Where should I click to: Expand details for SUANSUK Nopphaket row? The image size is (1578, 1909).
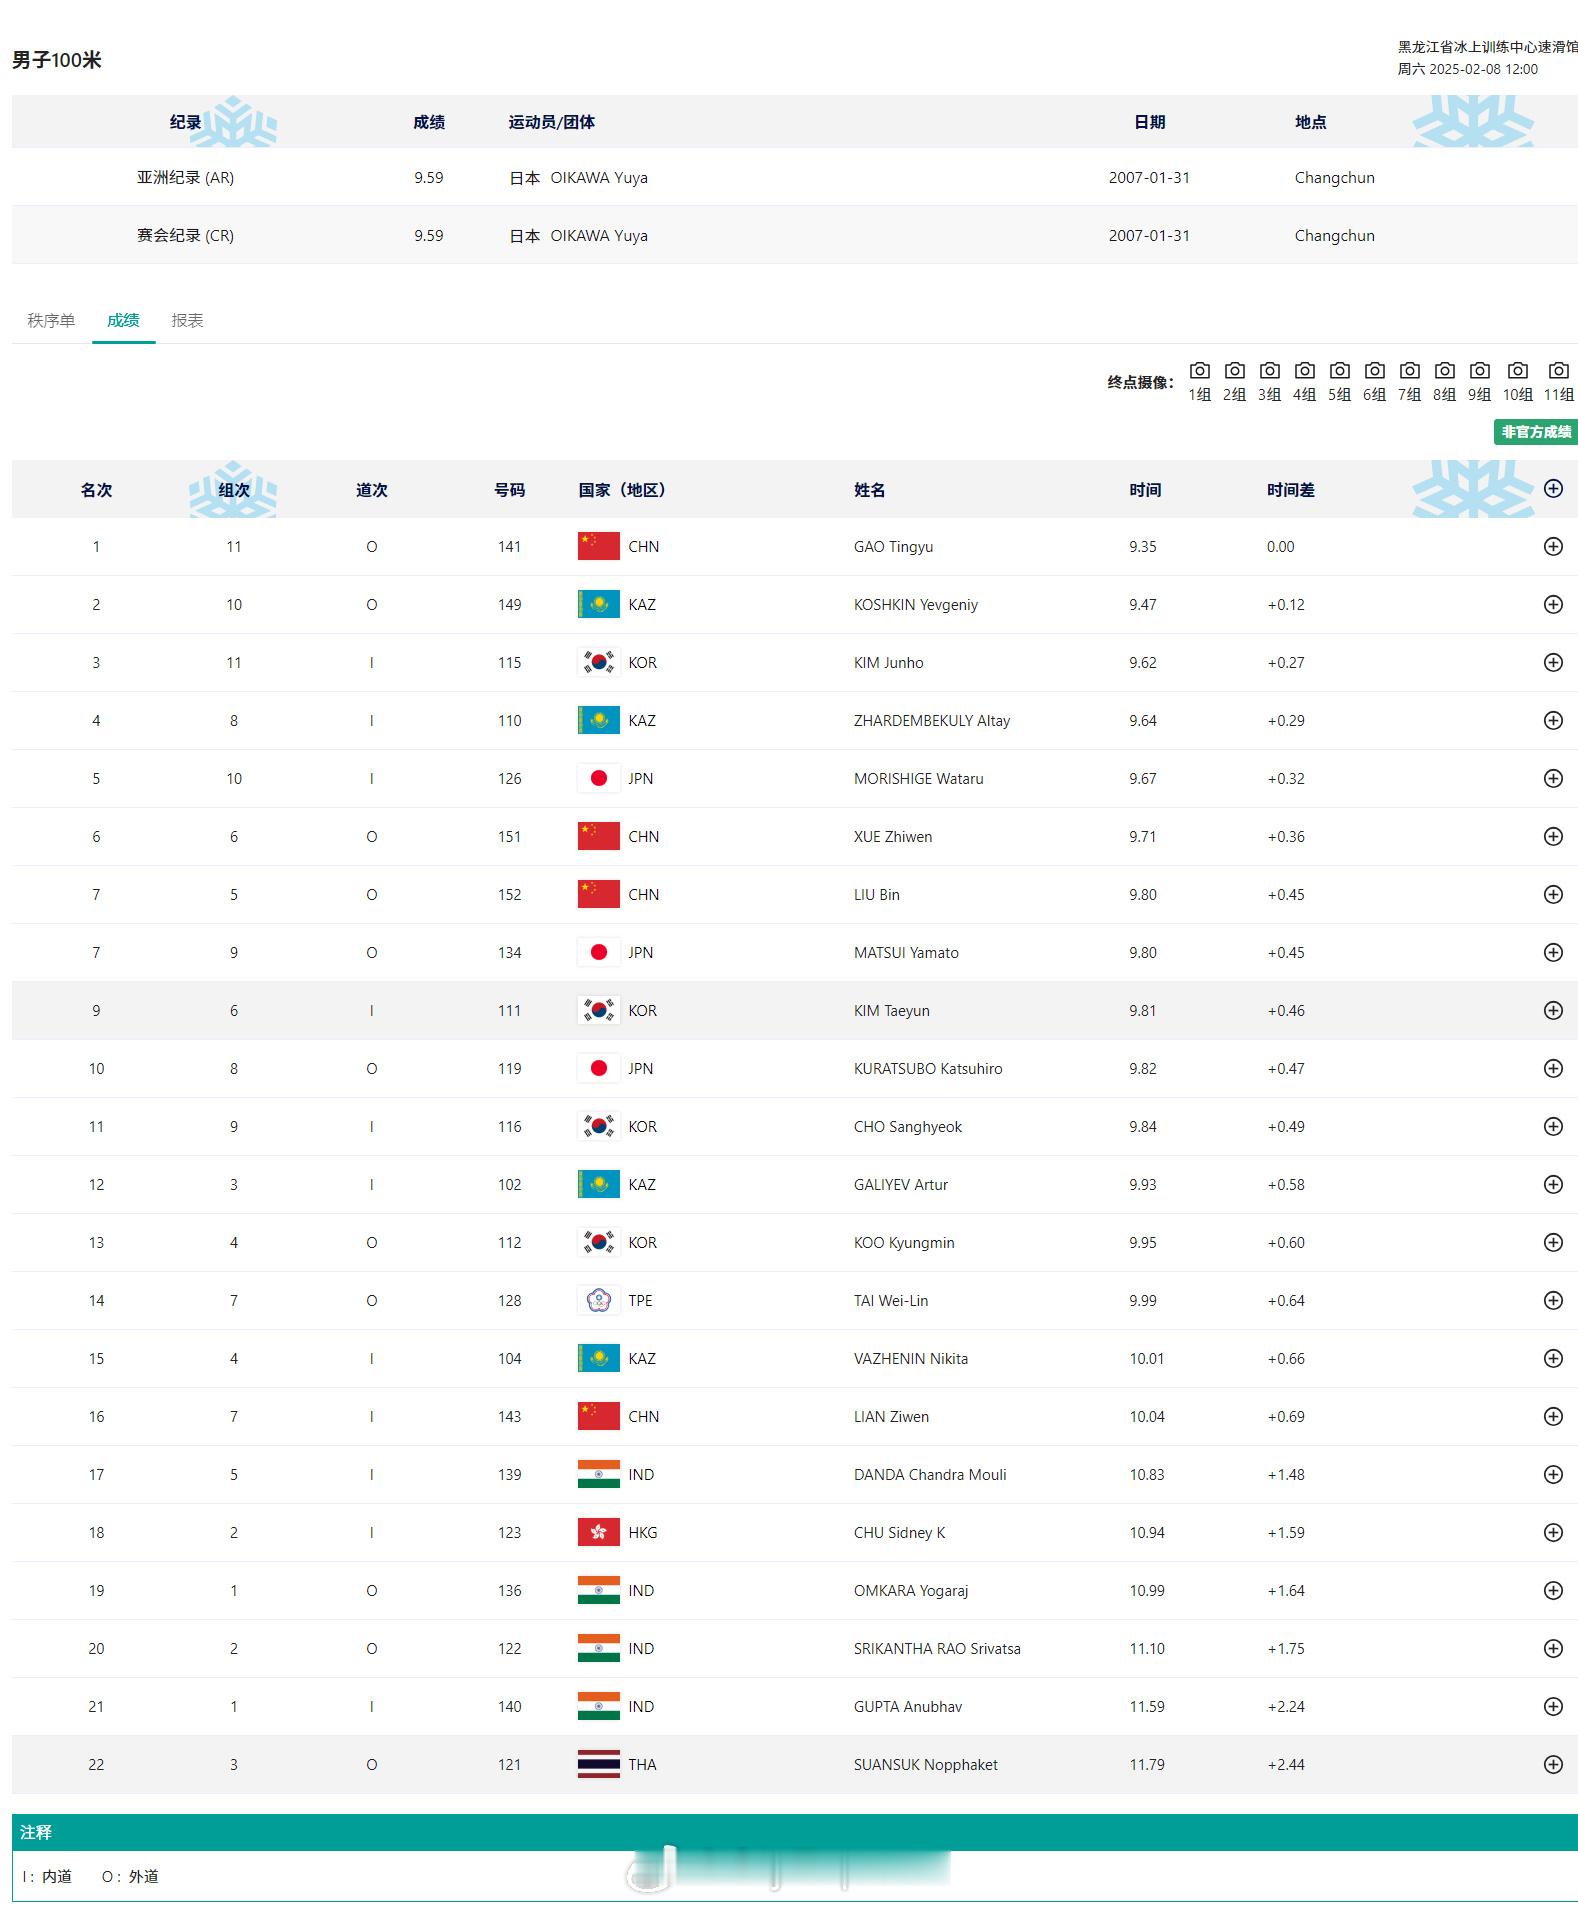tap(1553, 1764)
